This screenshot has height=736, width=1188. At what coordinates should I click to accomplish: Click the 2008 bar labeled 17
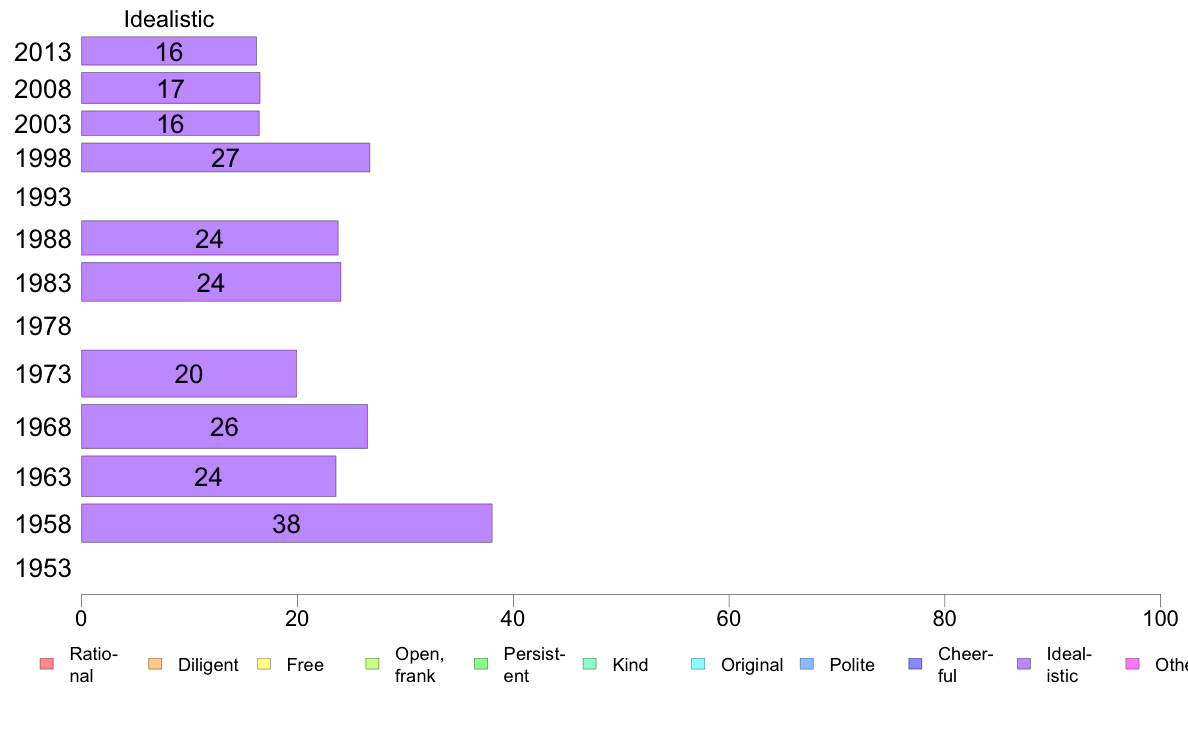170,88
